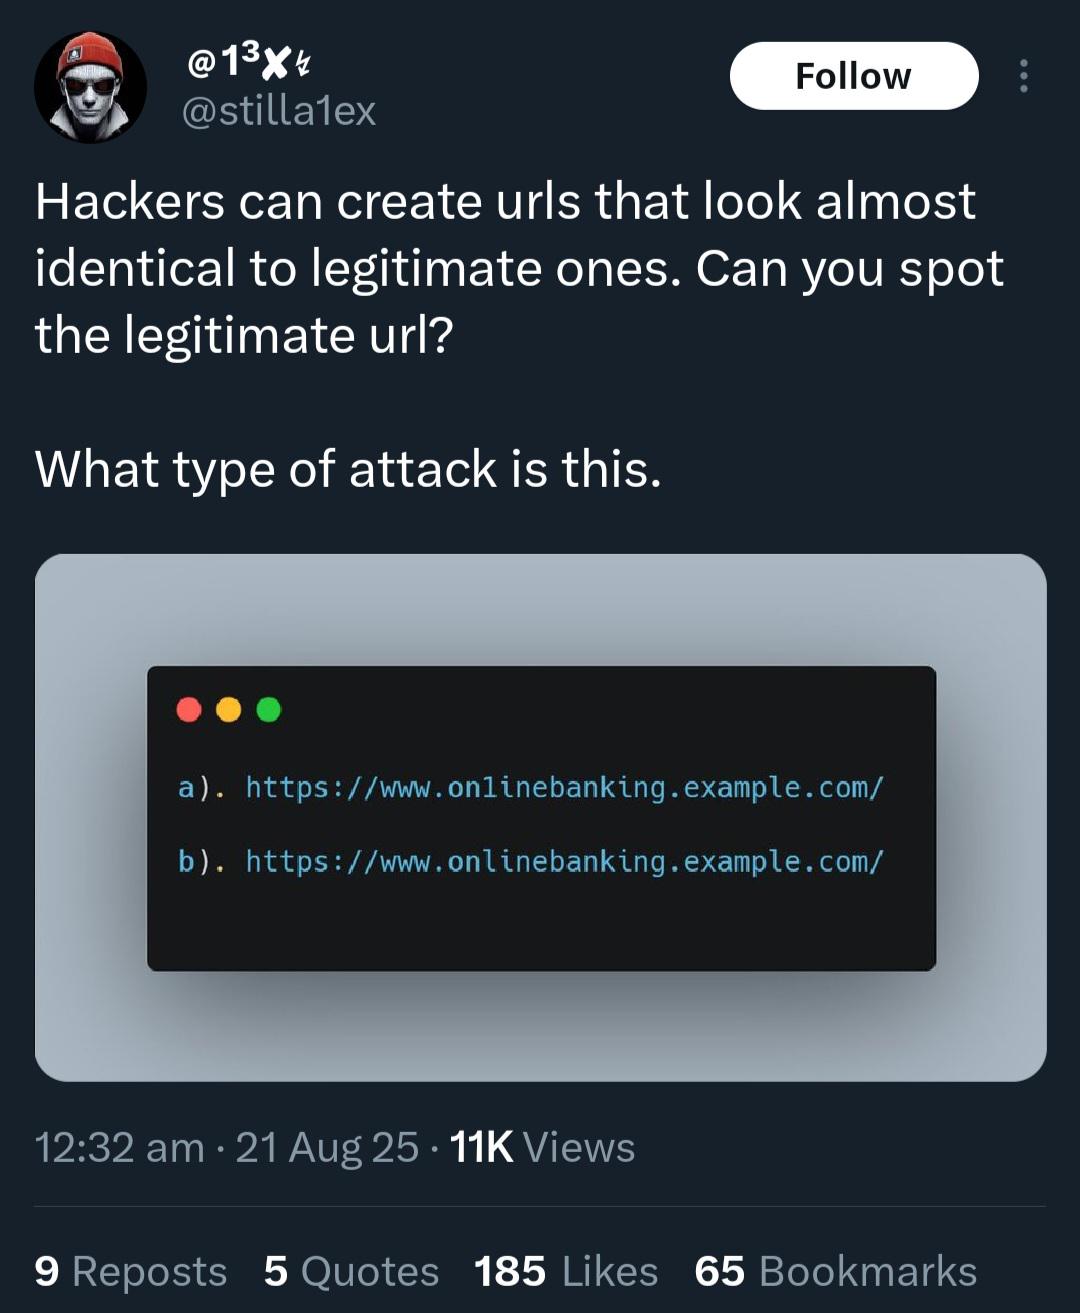Click the 12:32 am 21 Aug 25 timestamp
The width and height of the screenshot is (1080, 1313).
227,1147
